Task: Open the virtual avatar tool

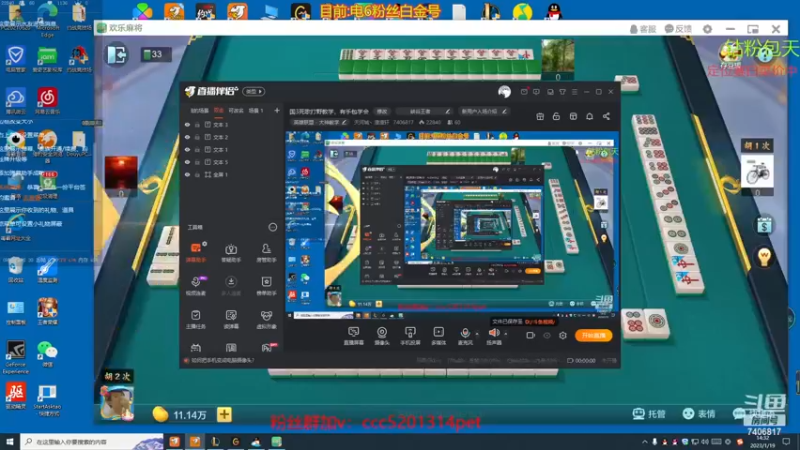Action: coord(266,319)
